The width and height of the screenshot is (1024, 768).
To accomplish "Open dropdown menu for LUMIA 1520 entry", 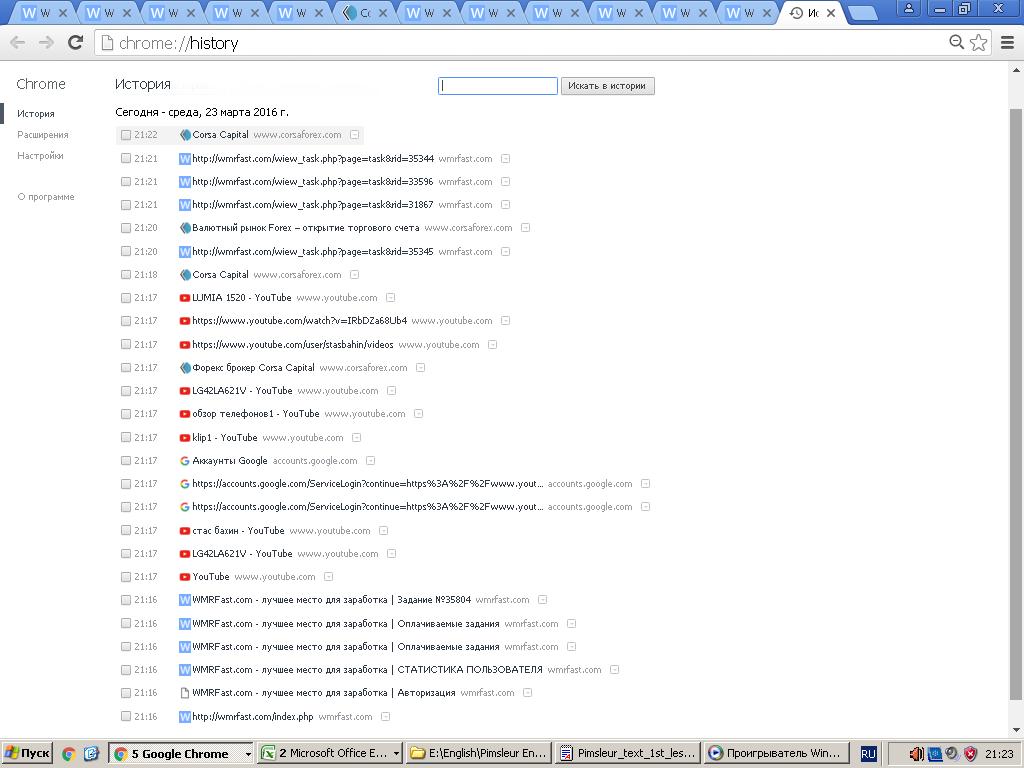I will pyautogui.click(x=391, y=298).
